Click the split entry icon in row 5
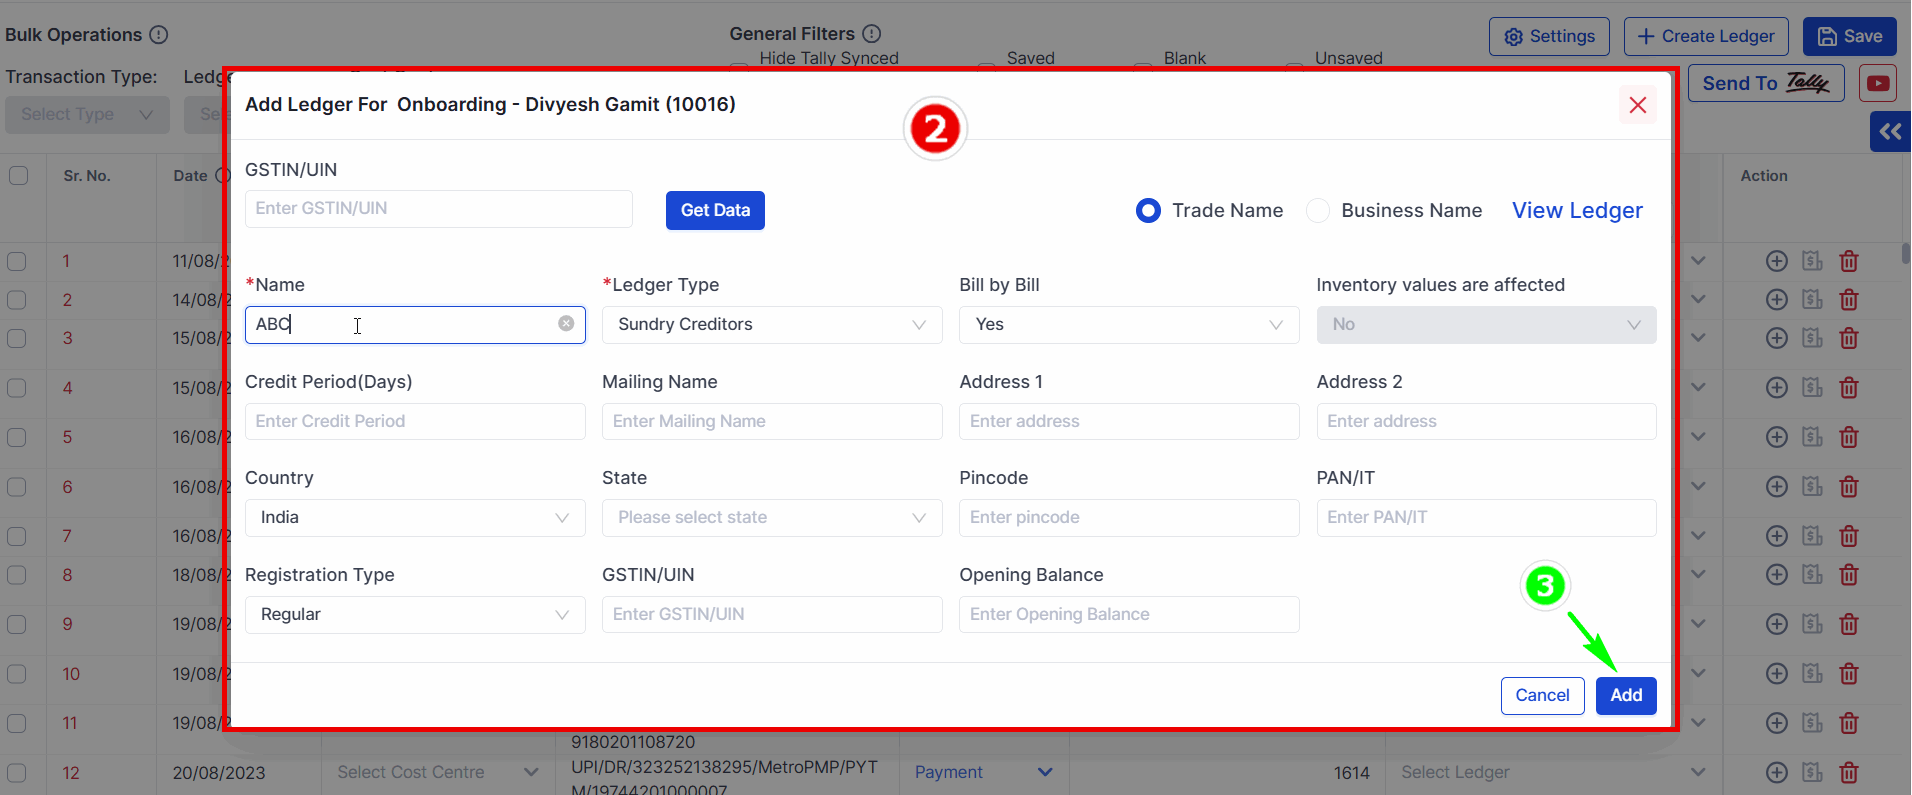 point(1812,436)
